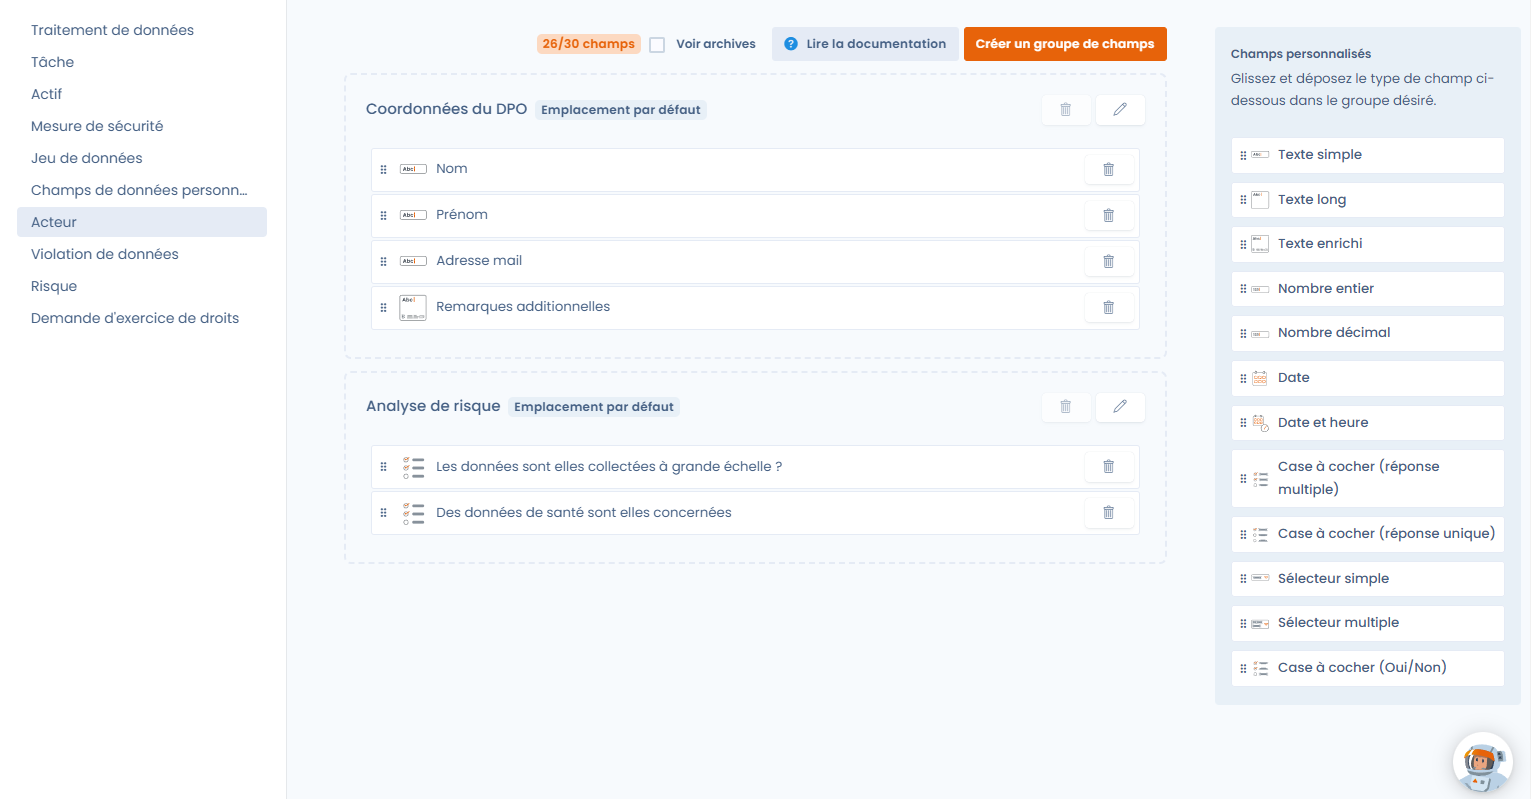The image size is (1531, 799).
Task: Edit the Coordonnées du DPO group
Action: click(1120, 110)
